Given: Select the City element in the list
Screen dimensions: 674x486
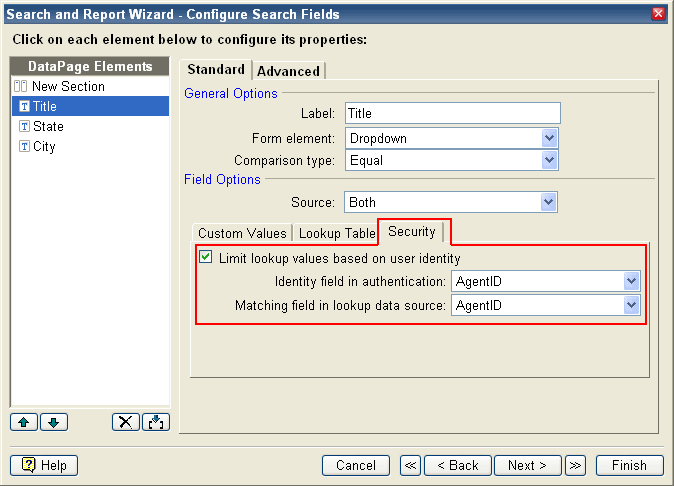Looking at the screenshot, I should tap(91, 147).
